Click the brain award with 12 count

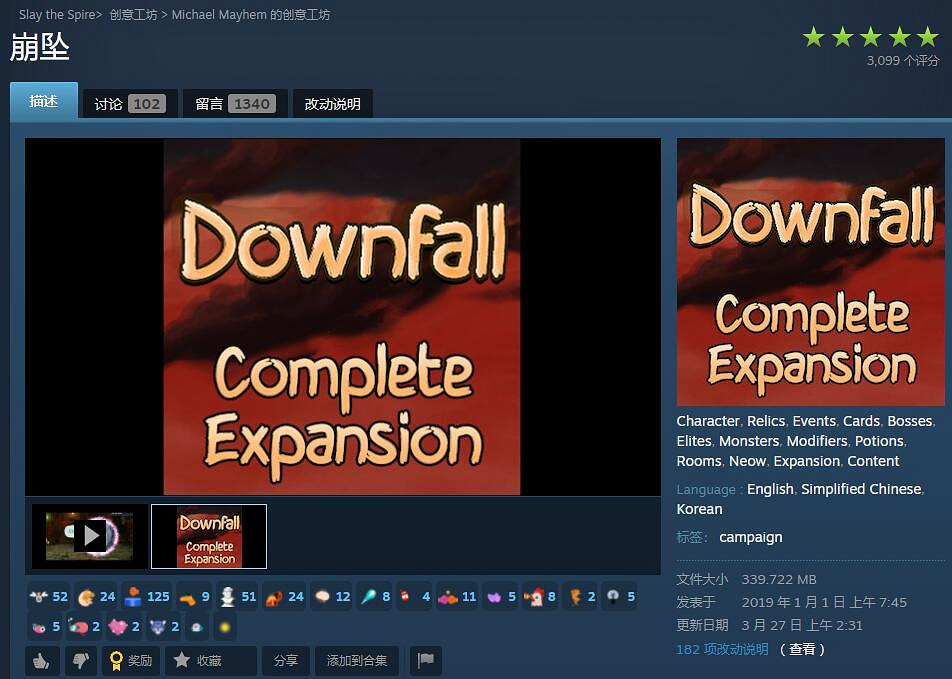332,597
